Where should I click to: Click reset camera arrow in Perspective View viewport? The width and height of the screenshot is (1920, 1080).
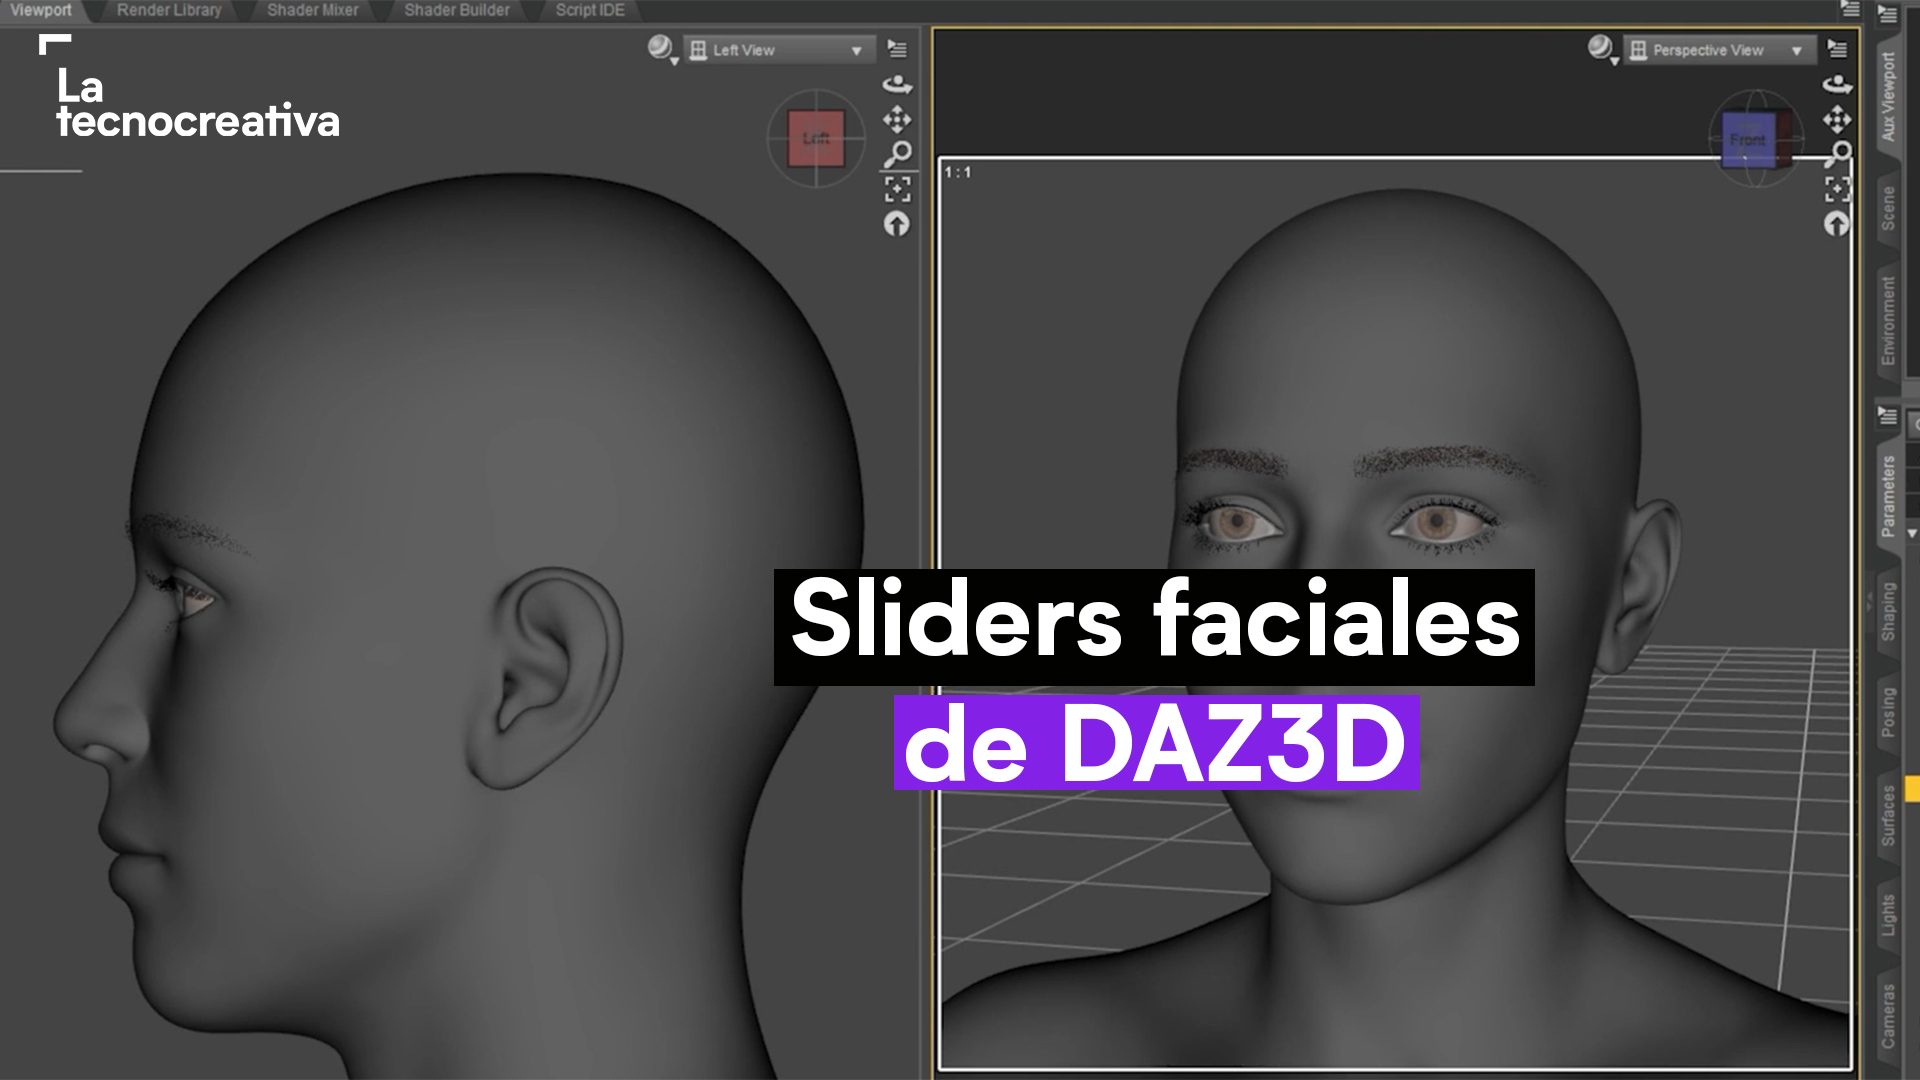(1837, 224)
